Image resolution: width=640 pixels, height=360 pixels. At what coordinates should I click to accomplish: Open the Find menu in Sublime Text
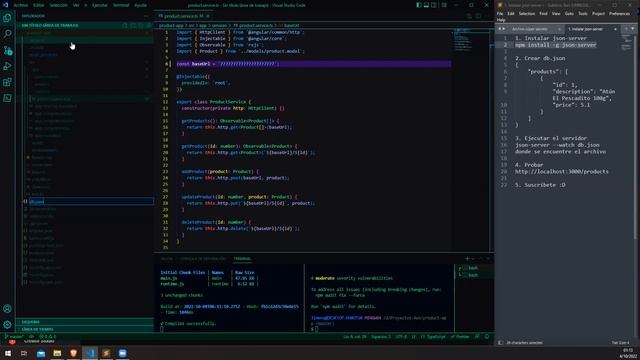(543, 13)
